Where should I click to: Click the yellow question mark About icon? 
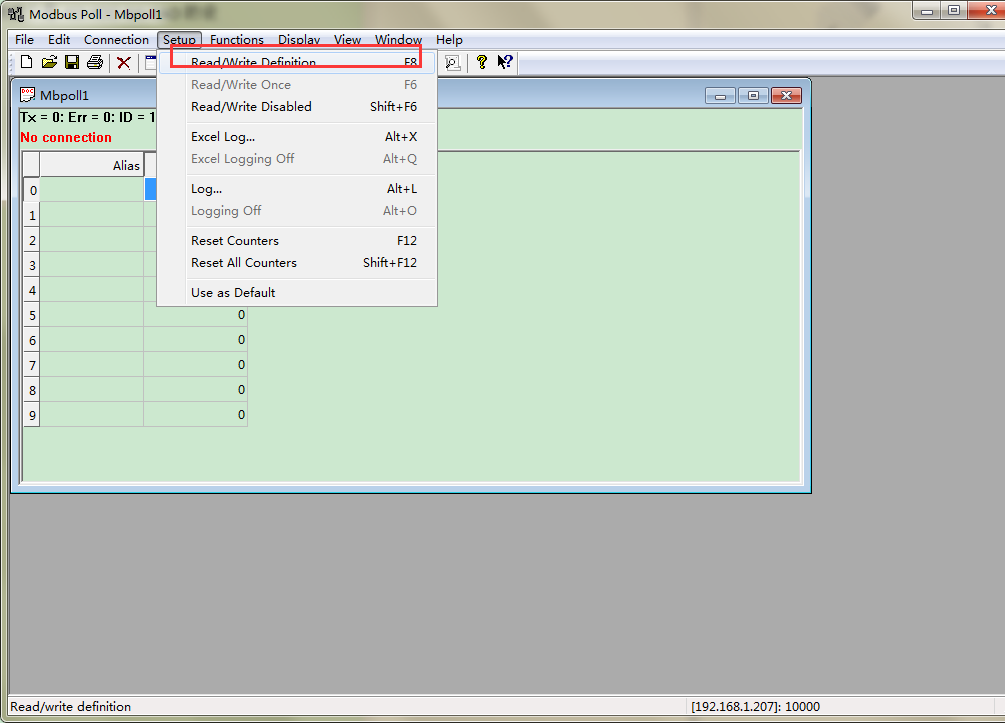coord(482,62)
